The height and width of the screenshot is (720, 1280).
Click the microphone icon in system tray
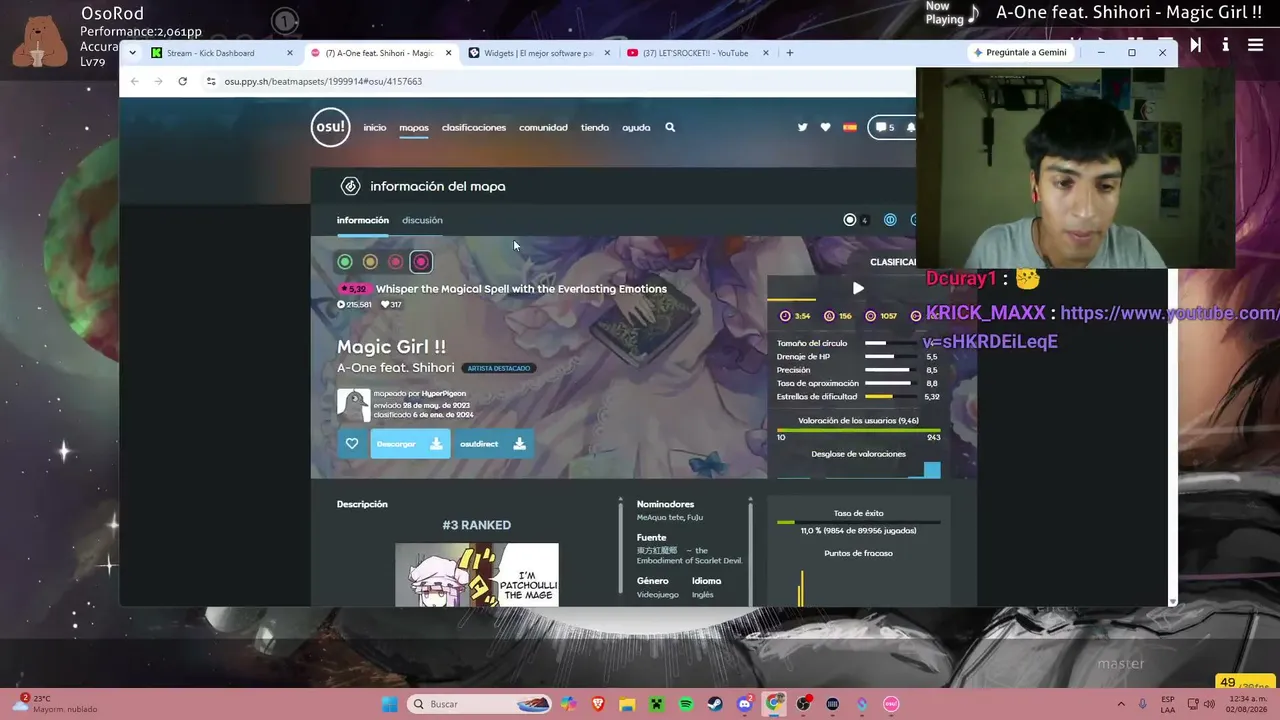click(1143, 704)
